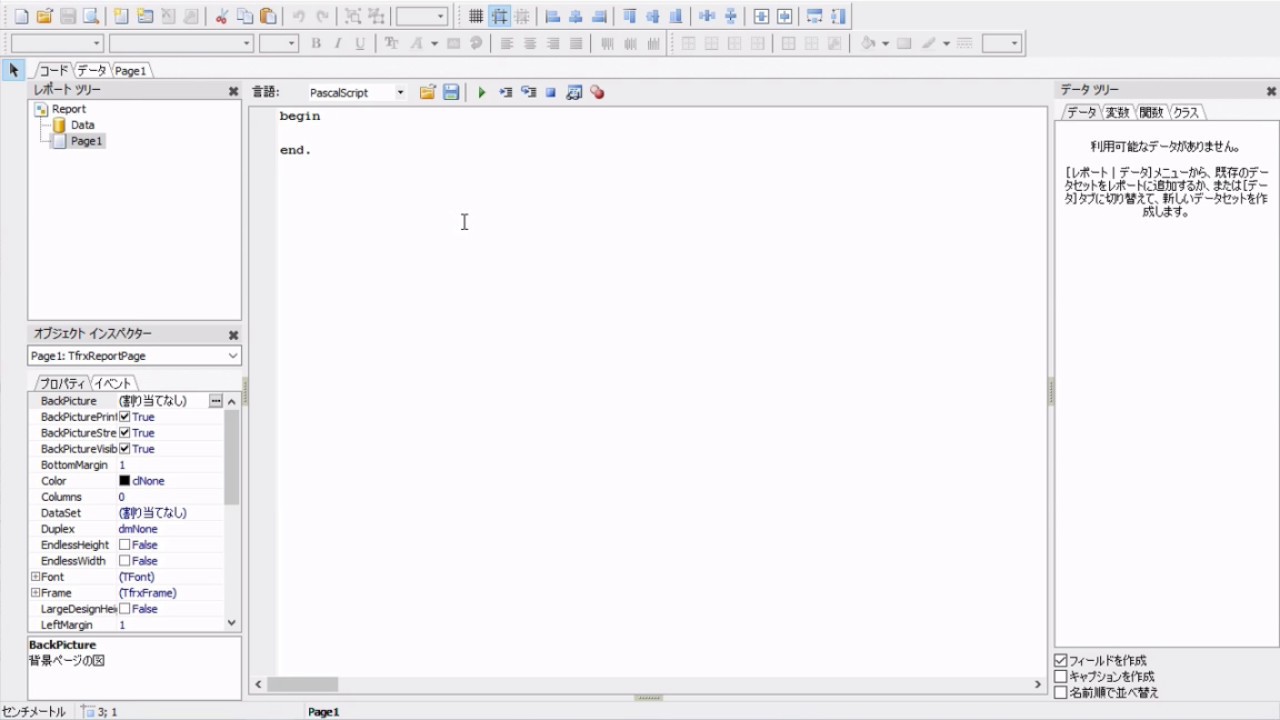Enable sorting fields by name checkbox
This screenshot has height=720, width=1280.
click(1061, 692)
